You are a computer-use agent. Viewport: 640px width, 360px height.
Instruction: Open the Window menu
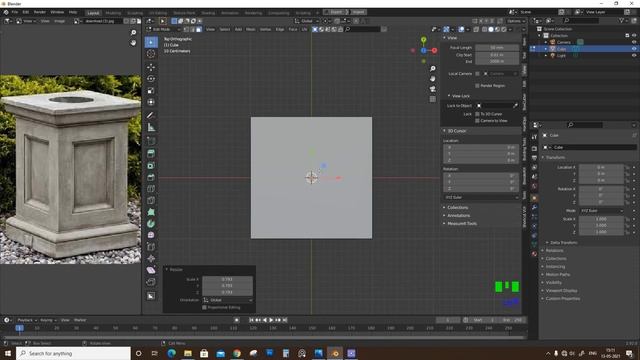coord(57,12)
